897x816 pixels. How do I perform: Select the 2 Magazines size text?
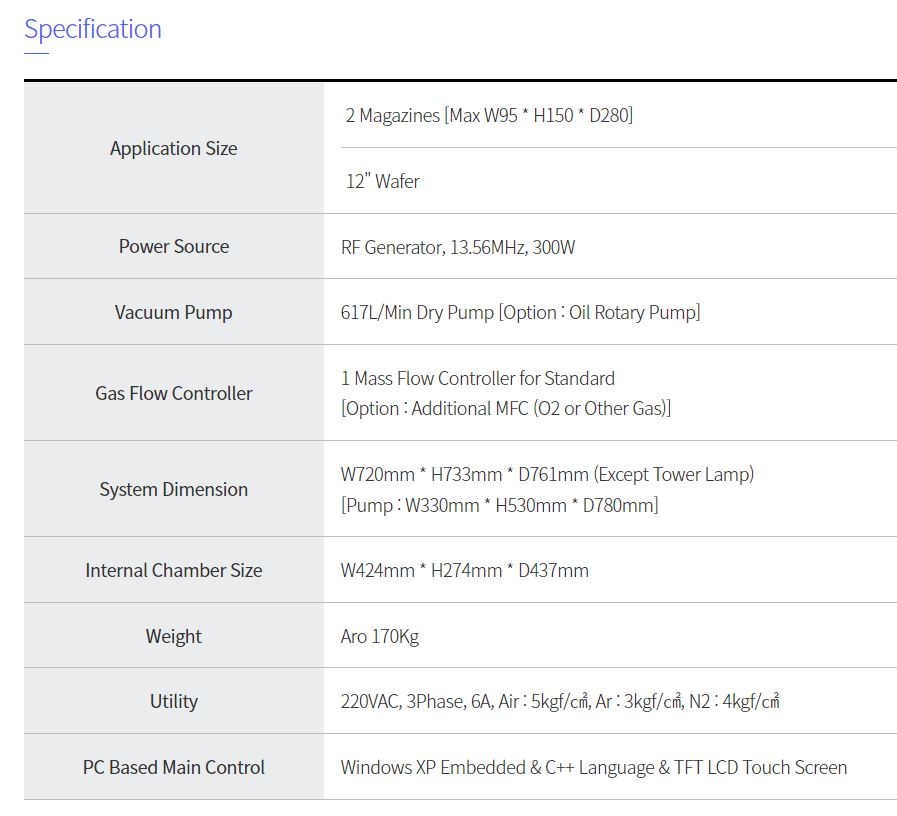point(489,115)
